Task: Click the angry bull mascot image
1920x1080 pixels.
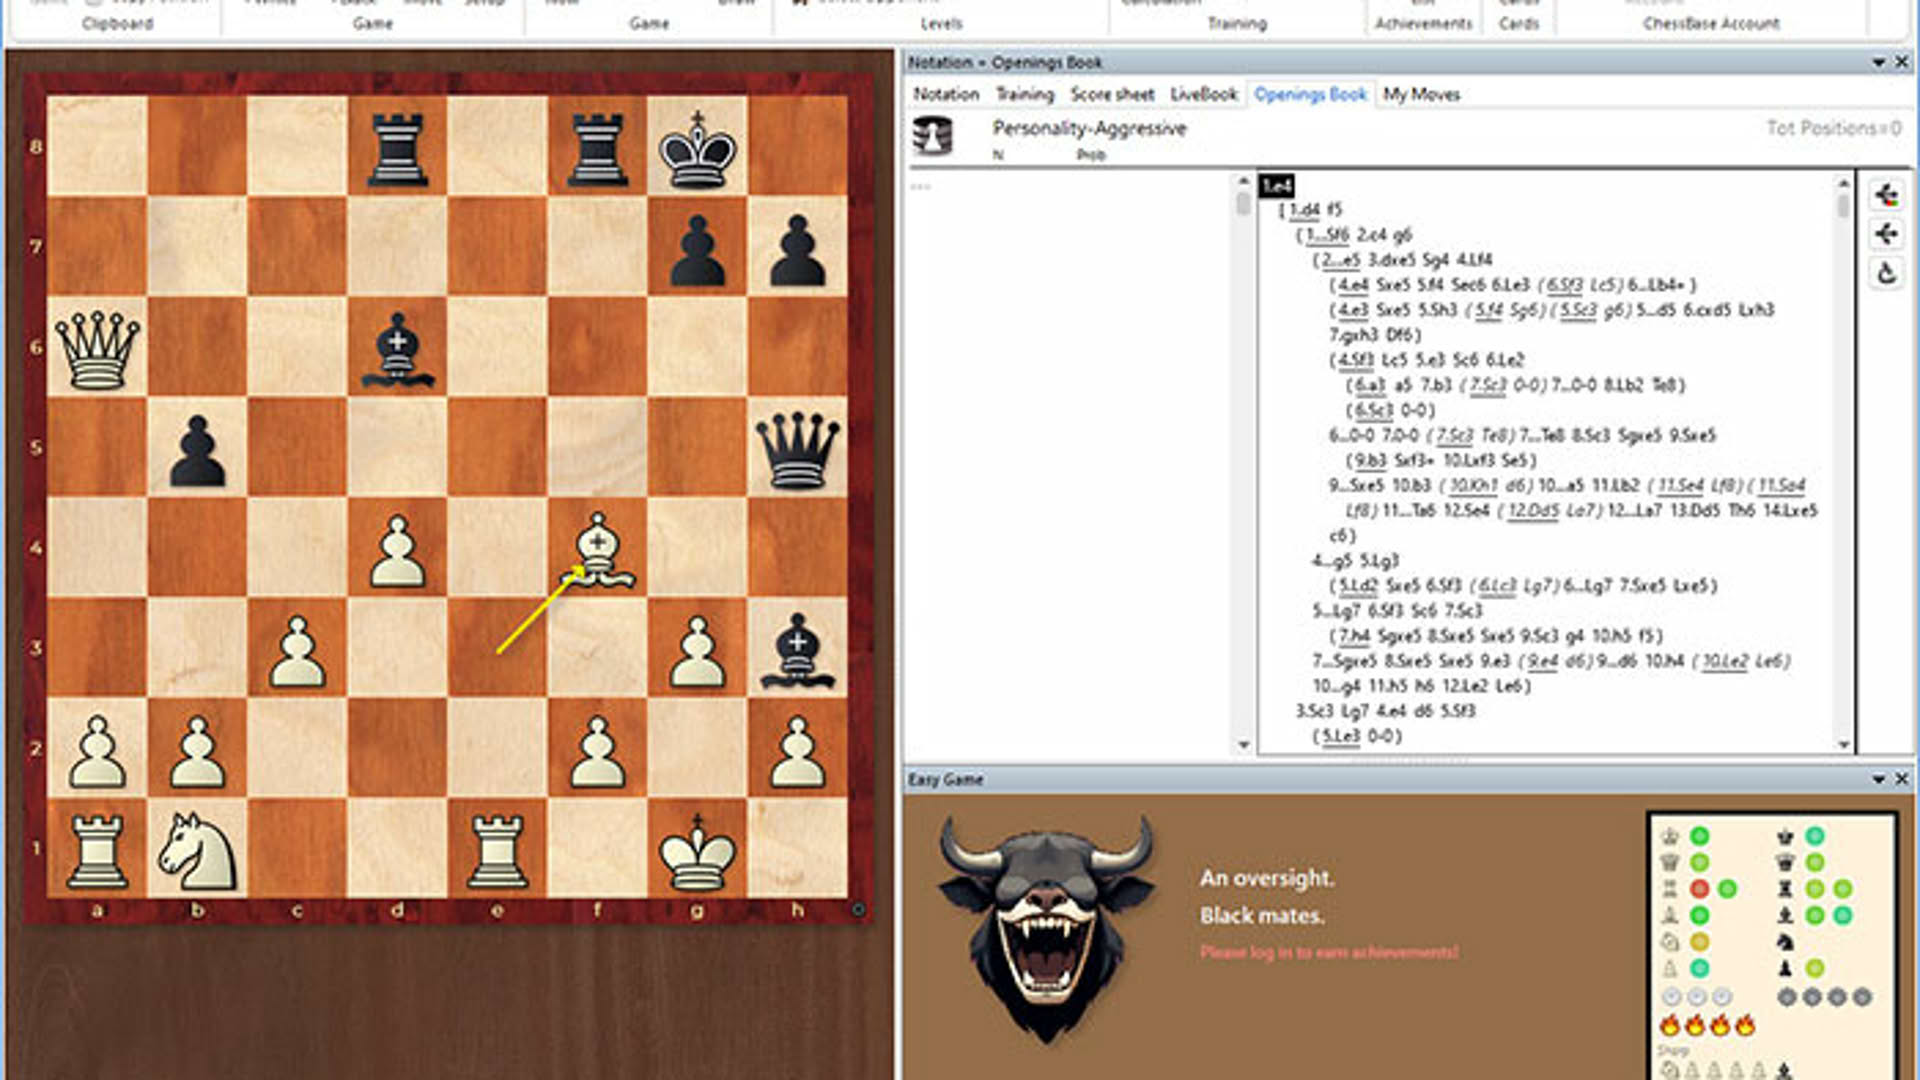Action: 1045,928
